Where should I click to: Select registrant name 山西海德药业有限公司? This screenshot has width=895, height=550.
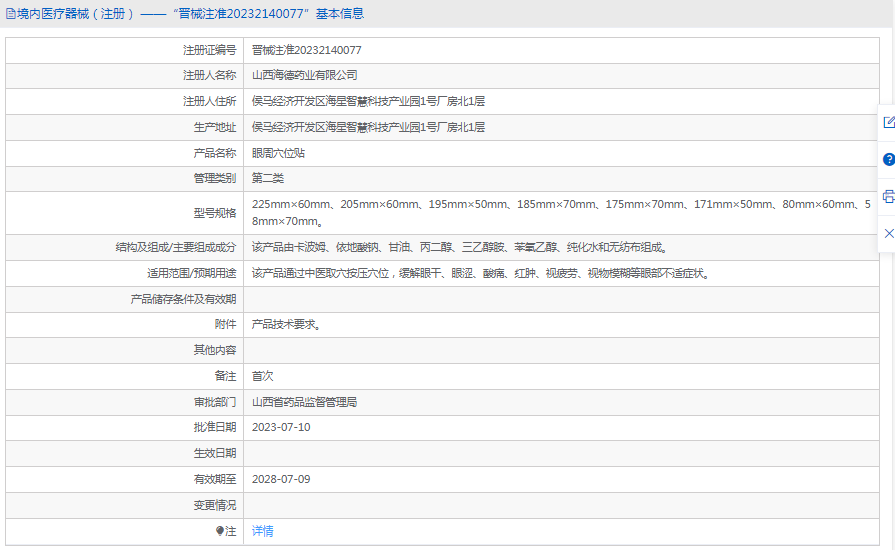tap(304, 75)
